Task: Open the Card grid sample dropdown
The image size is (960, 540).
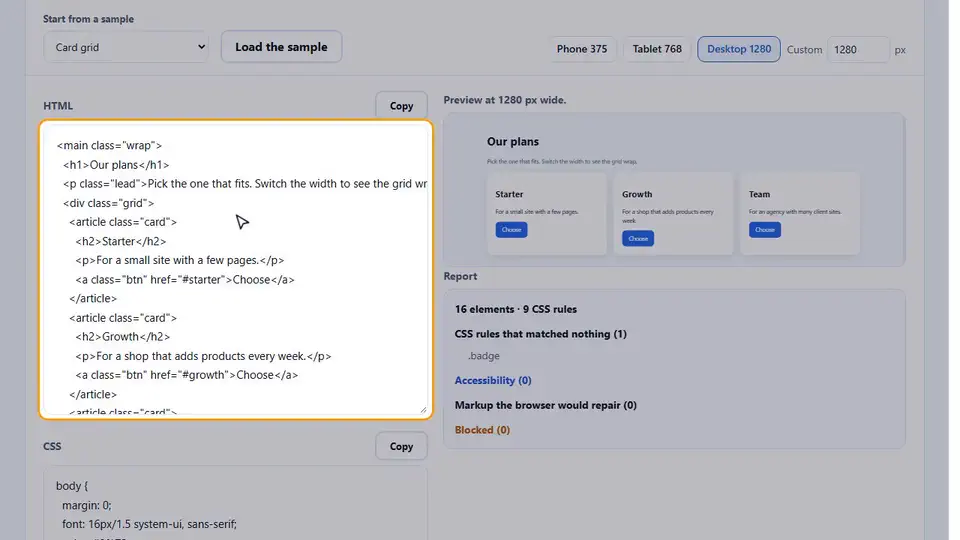Action: point(126,47)
